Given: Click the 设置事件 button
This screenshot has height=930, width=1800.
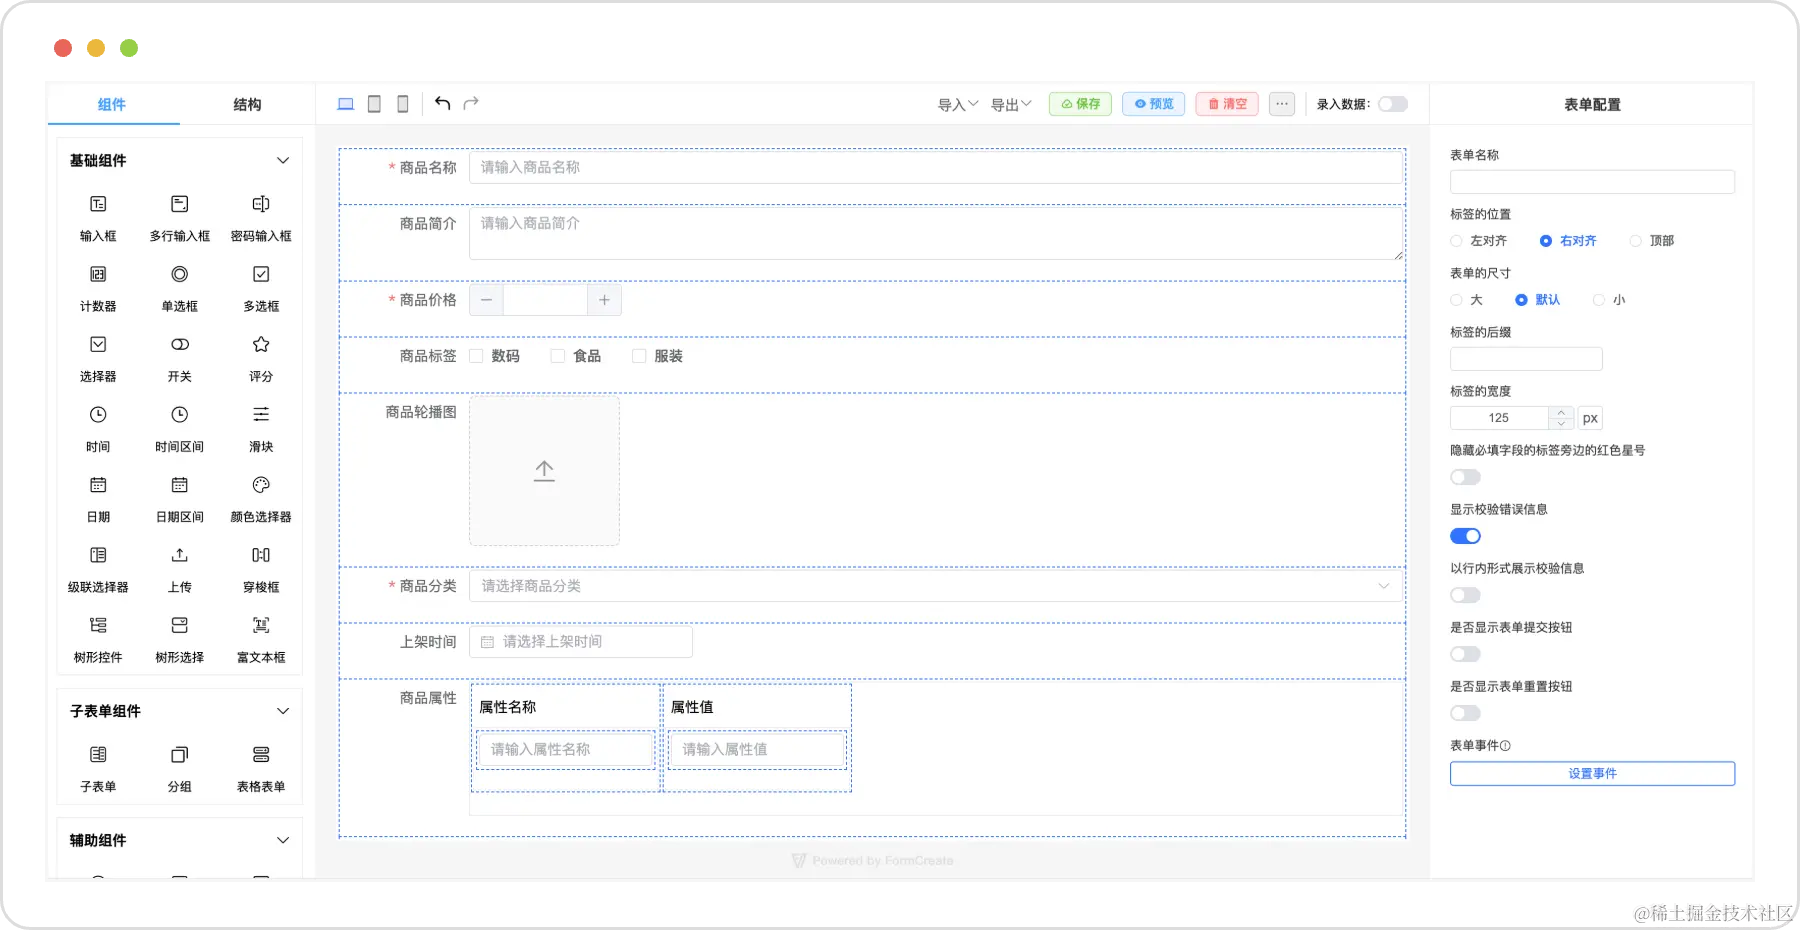Looking at the screenshot, I should (1592, 773).
